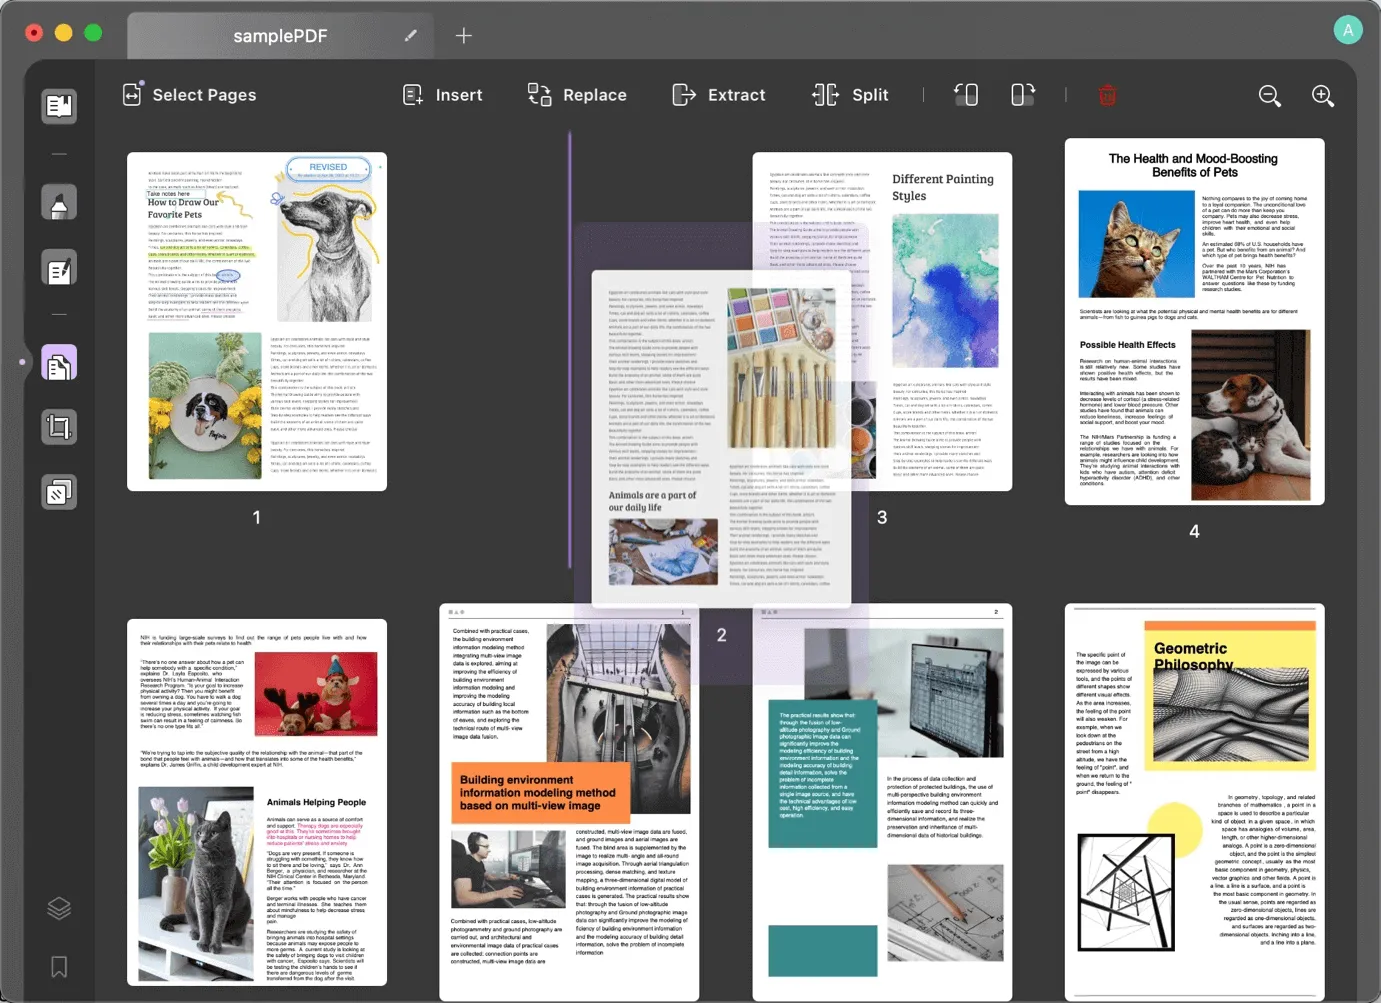The image size is (1381, 1003).
Task: Zoom out the page thumbnails
Action: pos(1269,95)
